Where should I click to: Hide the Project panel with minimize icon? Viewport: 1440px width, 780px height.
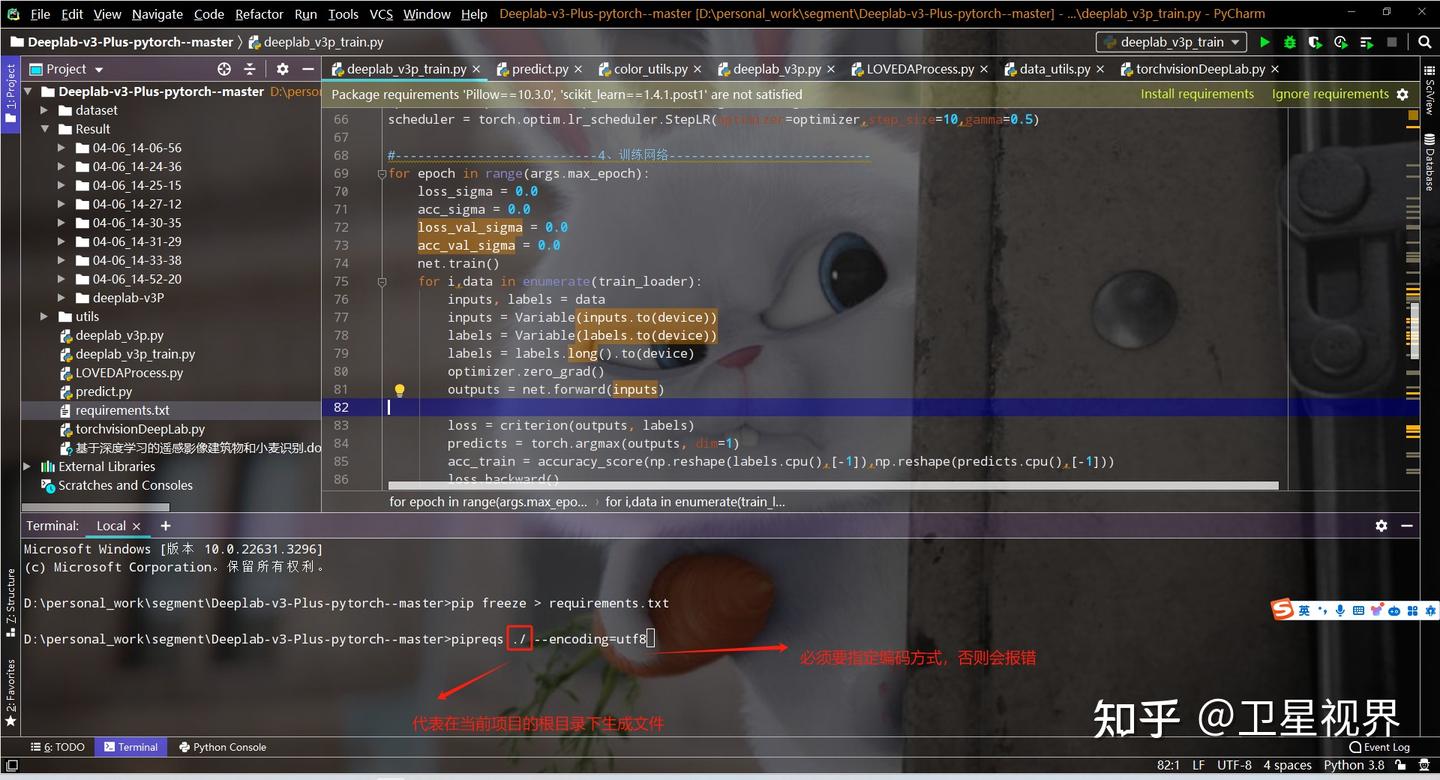[307, 69]
